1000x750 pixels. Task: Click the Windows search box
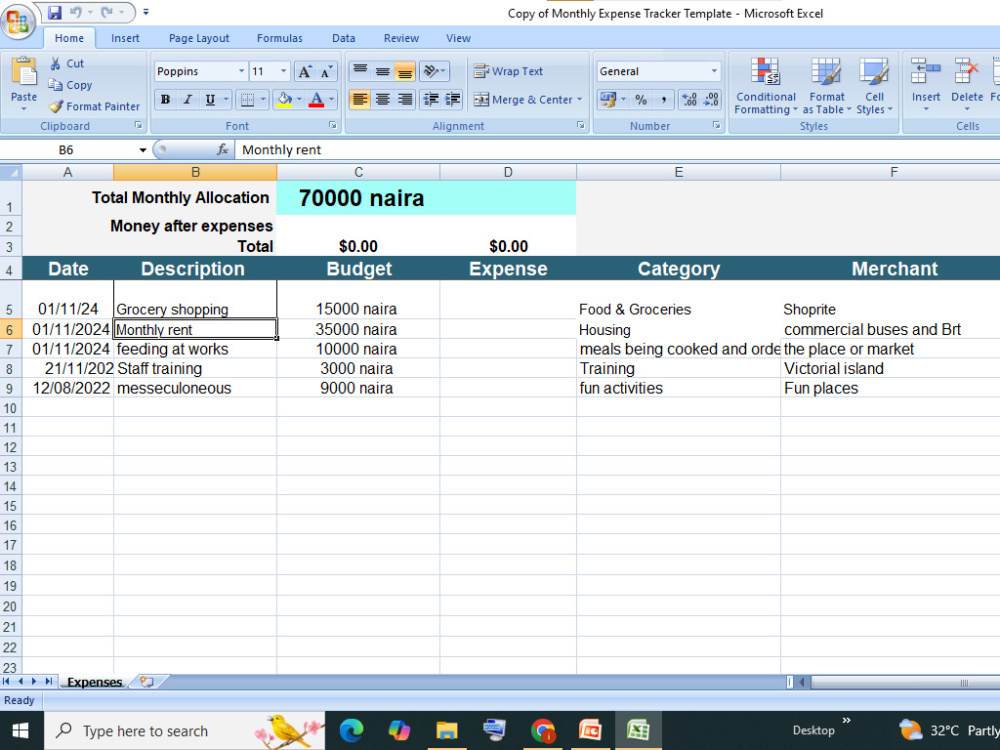(x=184, y=731)
